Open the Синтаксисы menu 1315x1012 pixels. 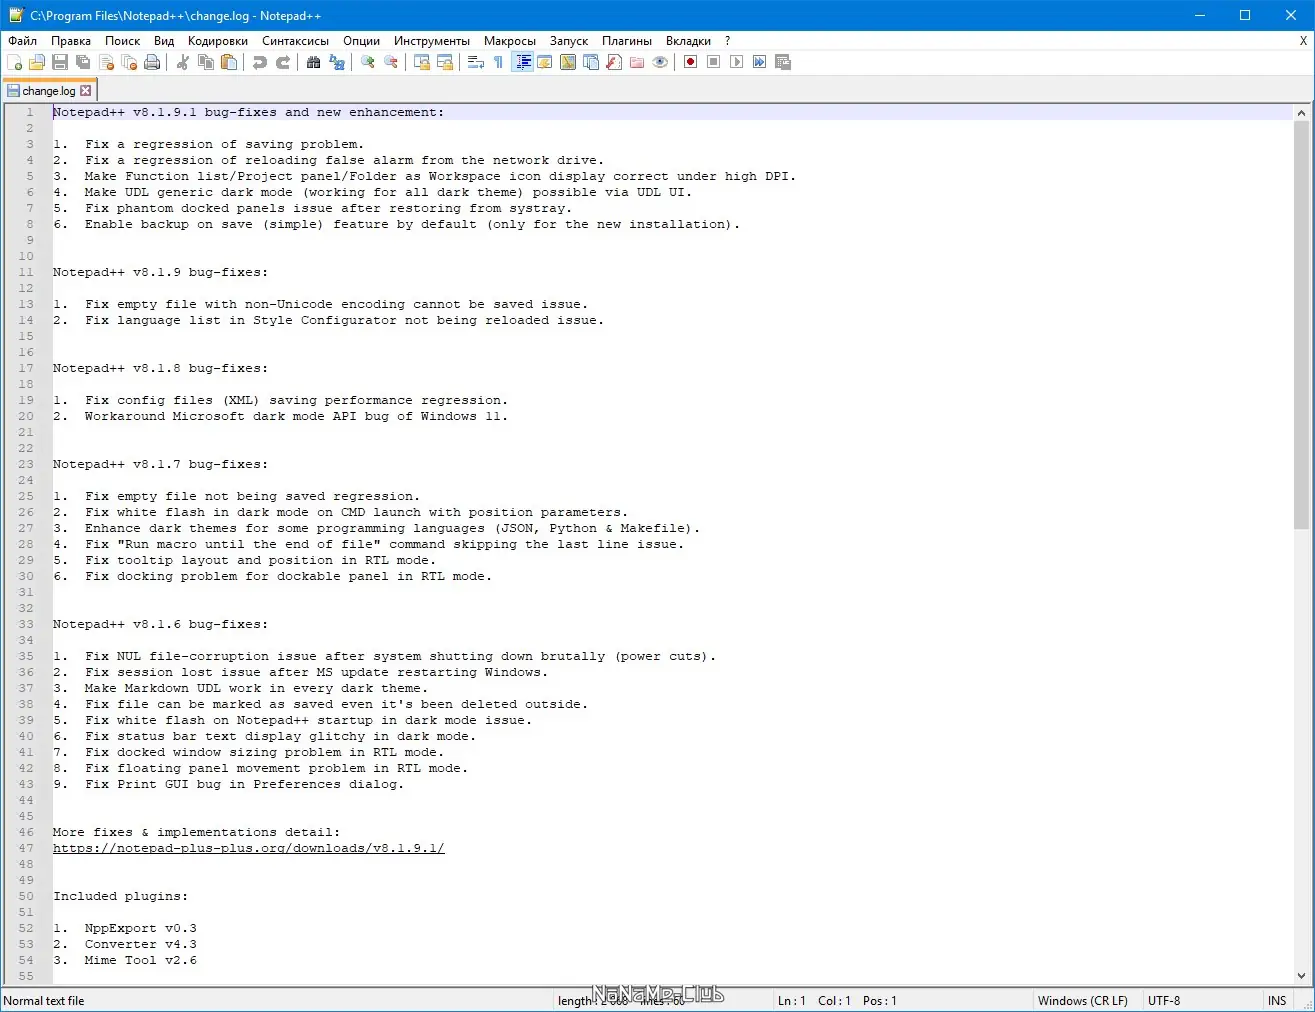click(295, 41)
